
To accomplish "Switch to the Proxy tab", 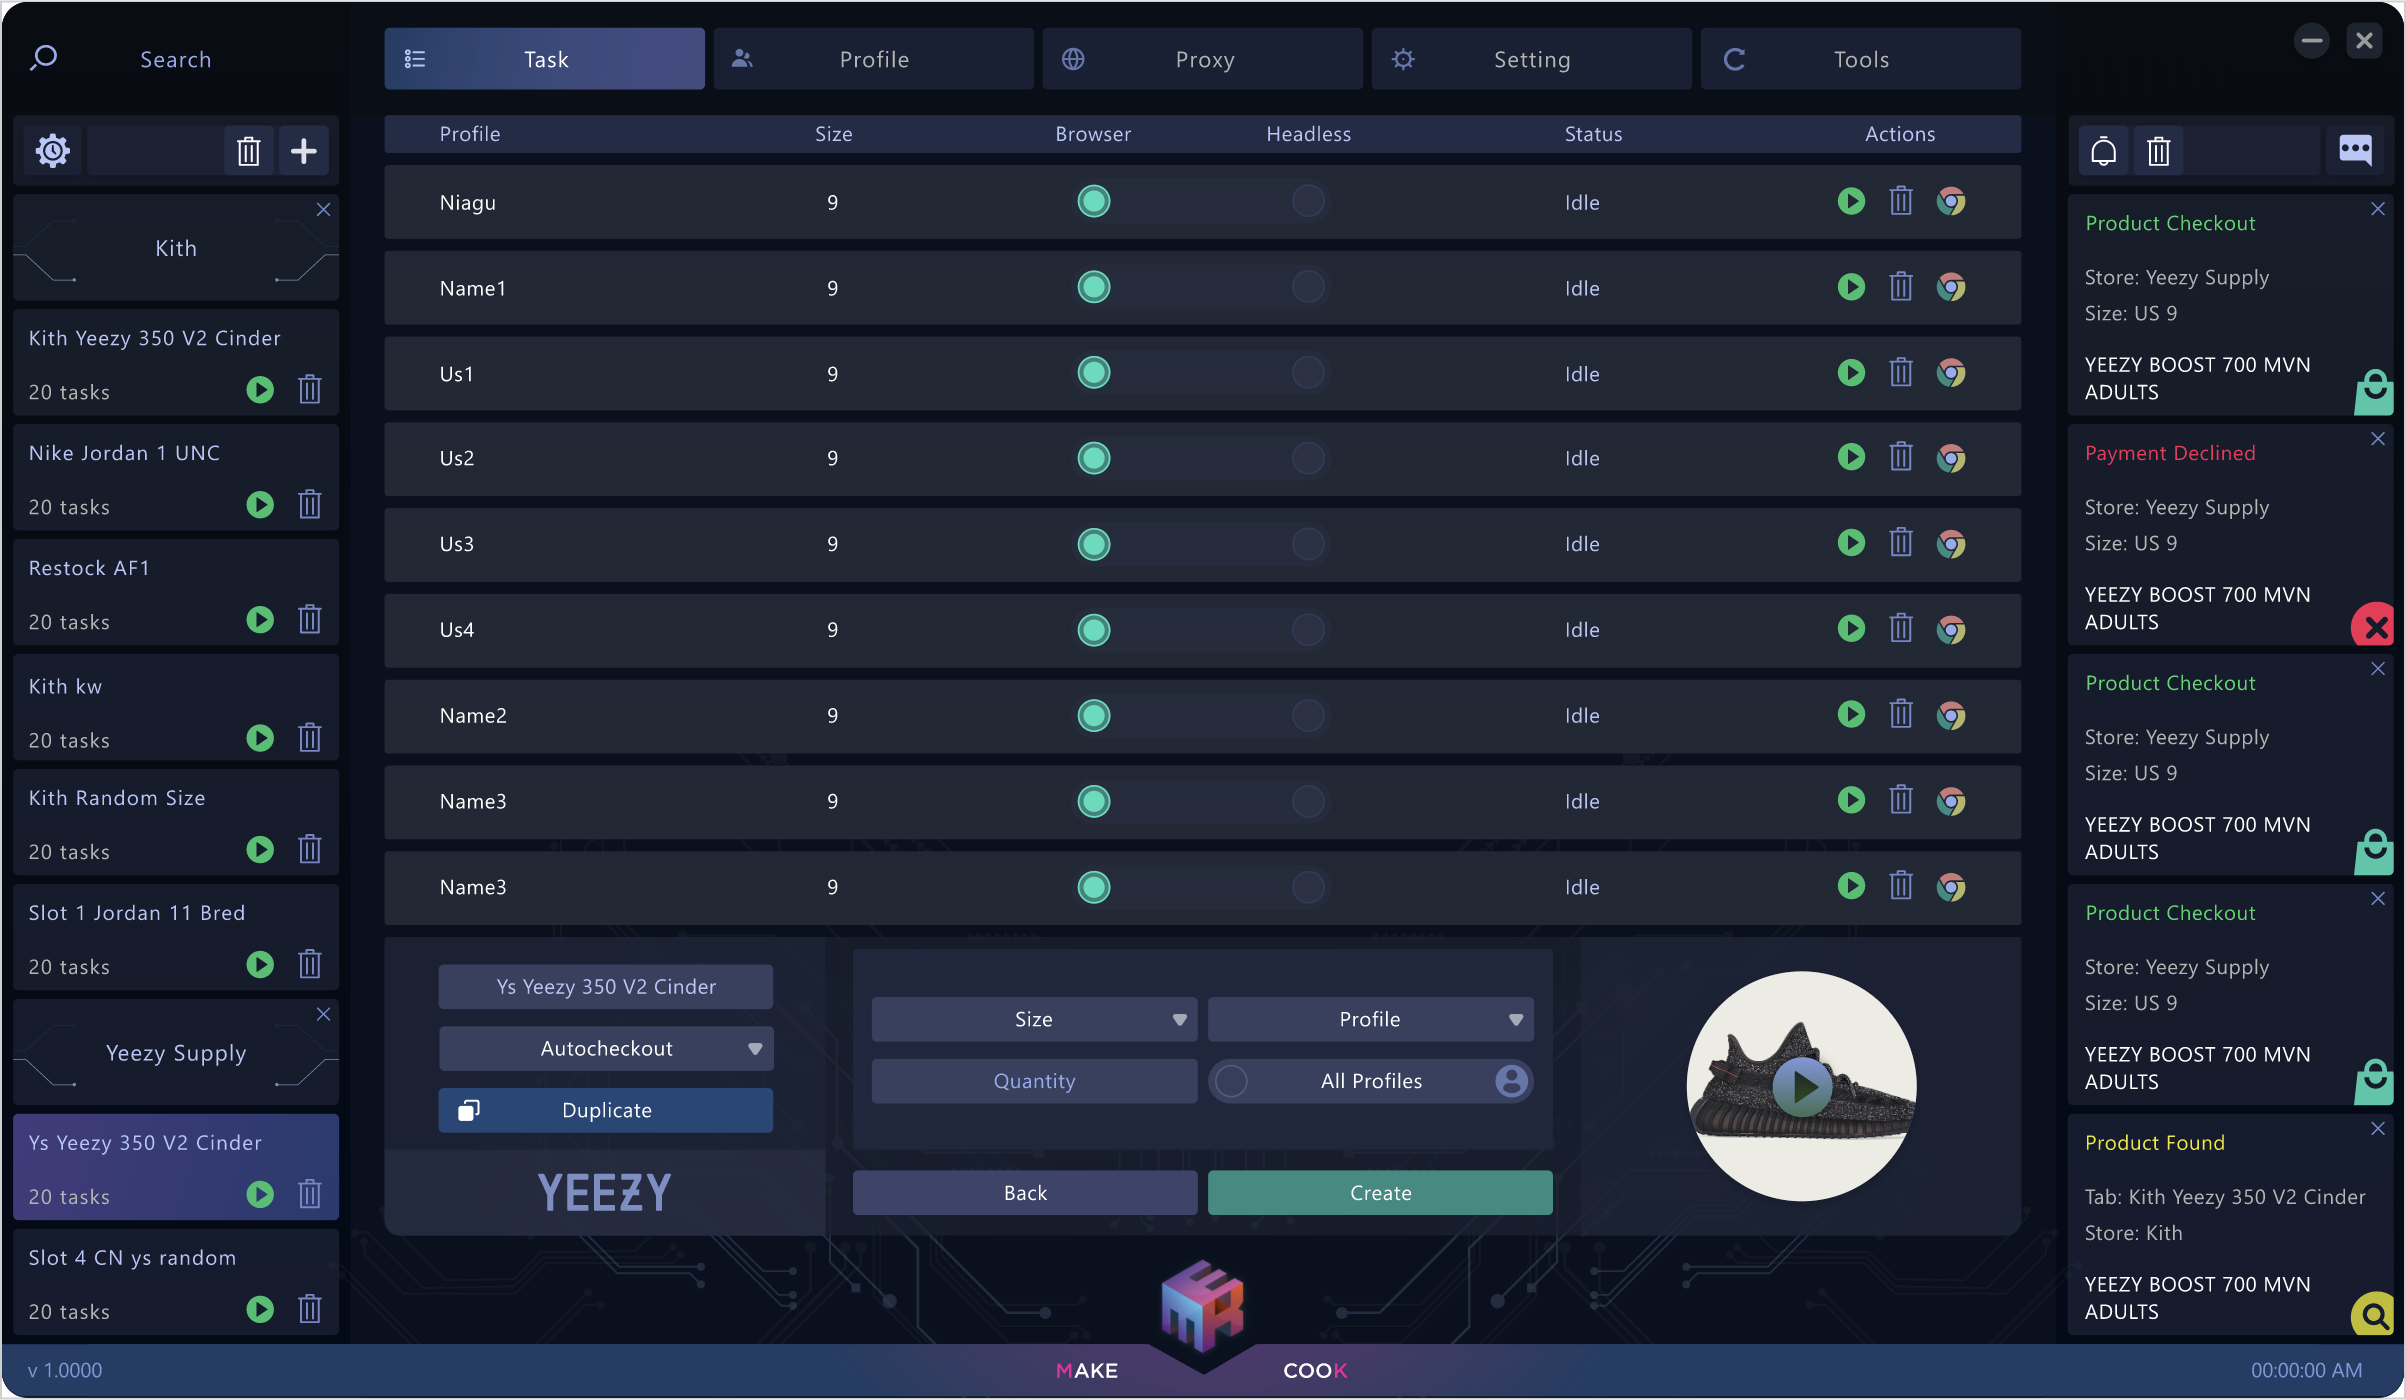I will [1203, 59].
